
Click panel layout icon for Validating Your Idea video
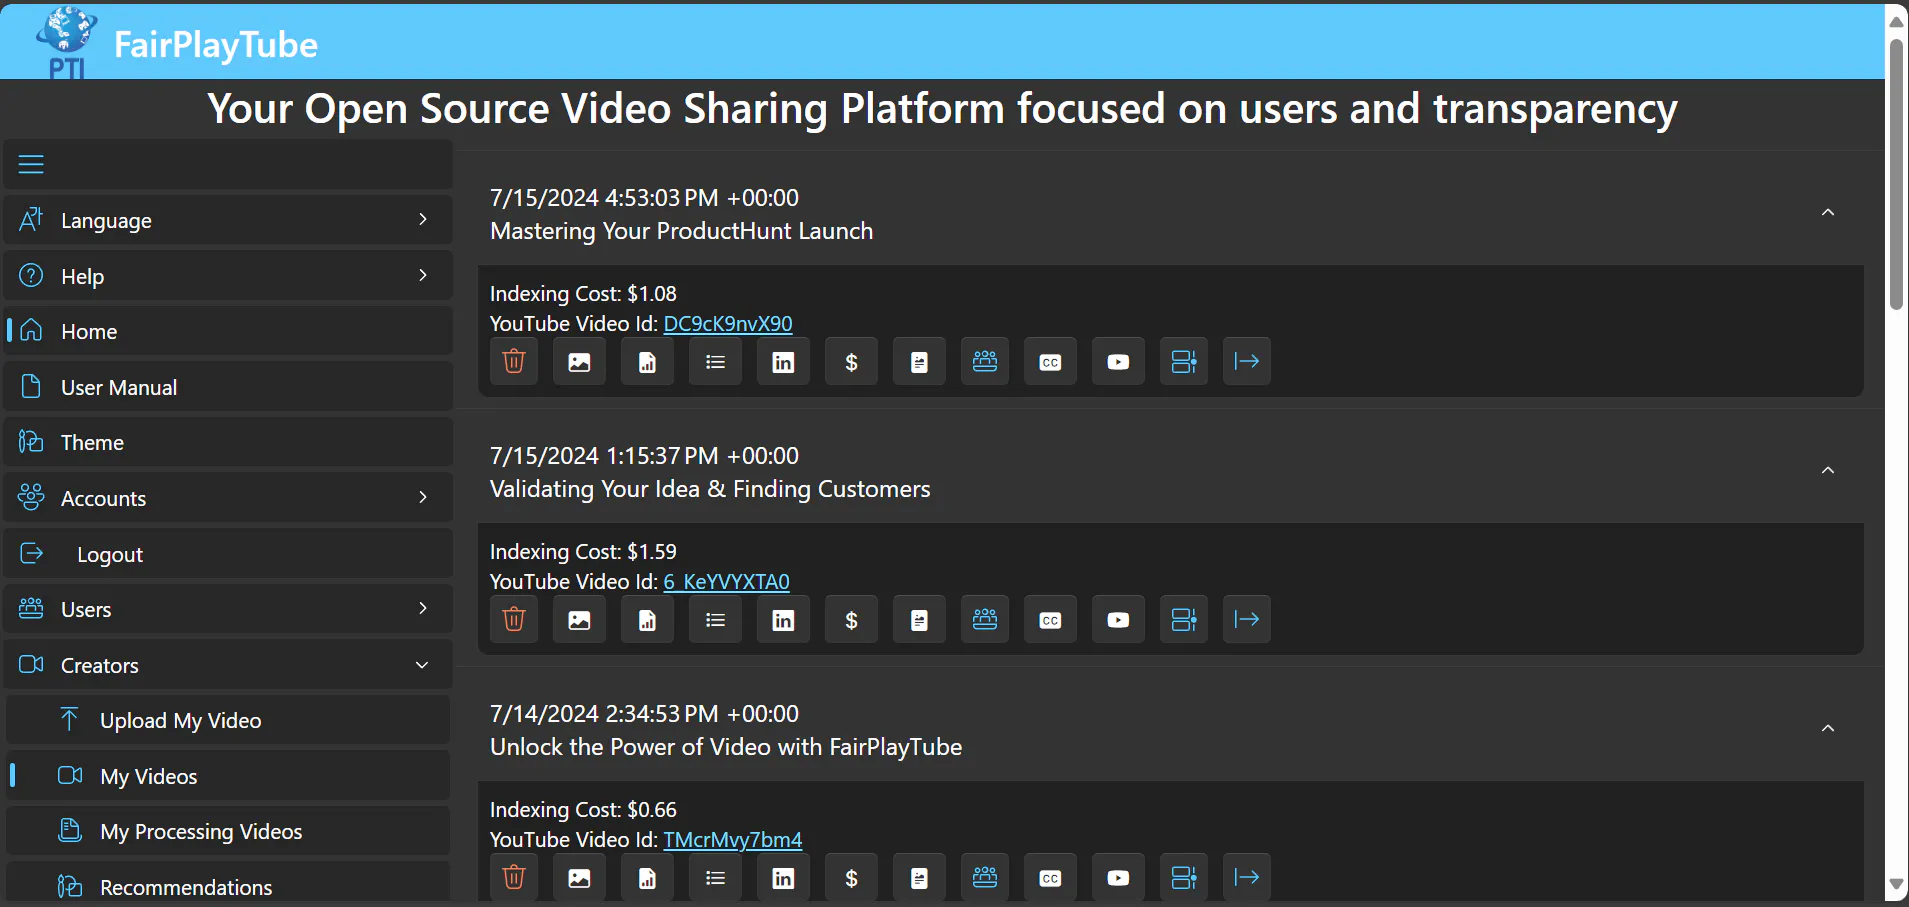point(1184,619)
